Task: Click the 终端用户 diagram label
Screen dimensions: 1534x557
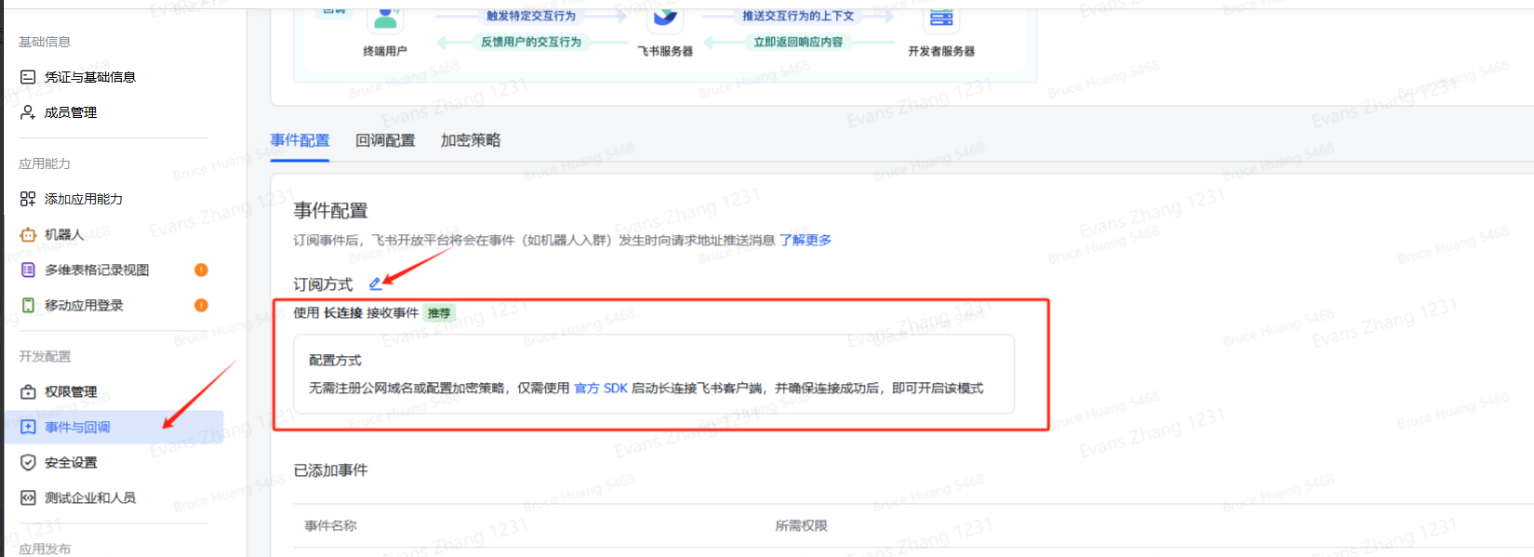Action: pos(385,50)
